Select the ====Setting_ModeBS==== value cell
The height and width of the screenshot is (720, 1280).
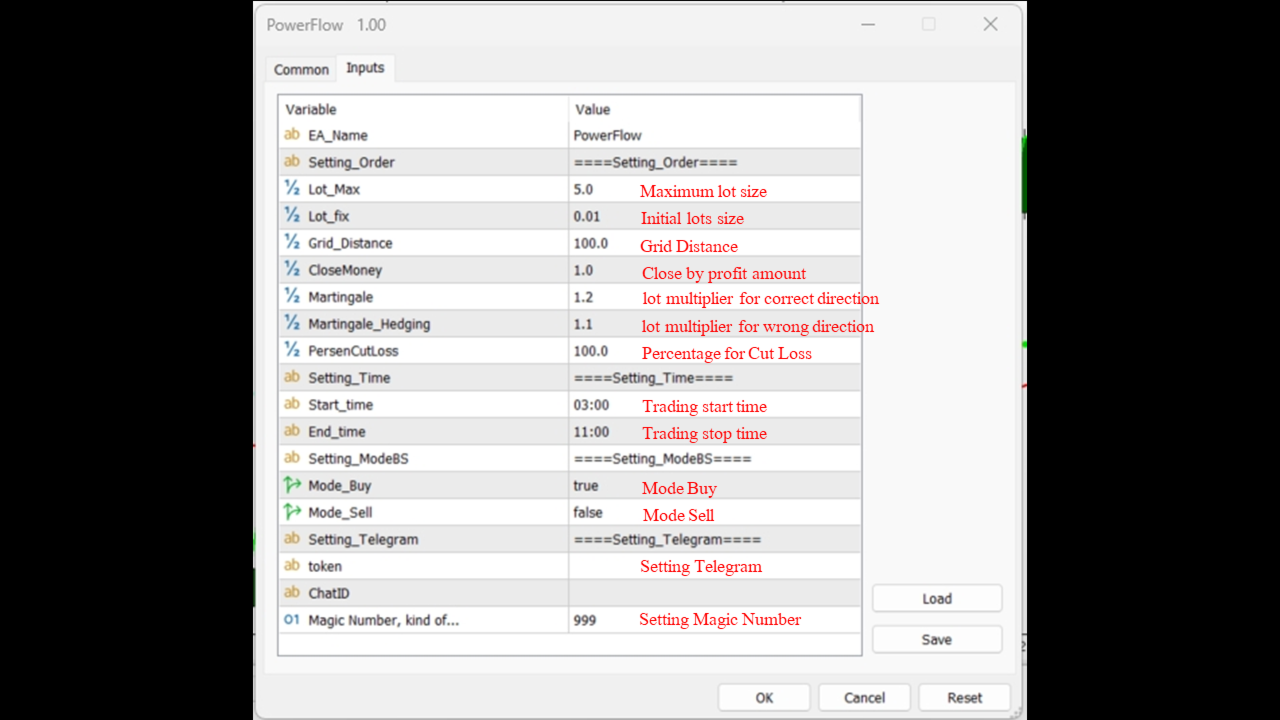[715, 459]
